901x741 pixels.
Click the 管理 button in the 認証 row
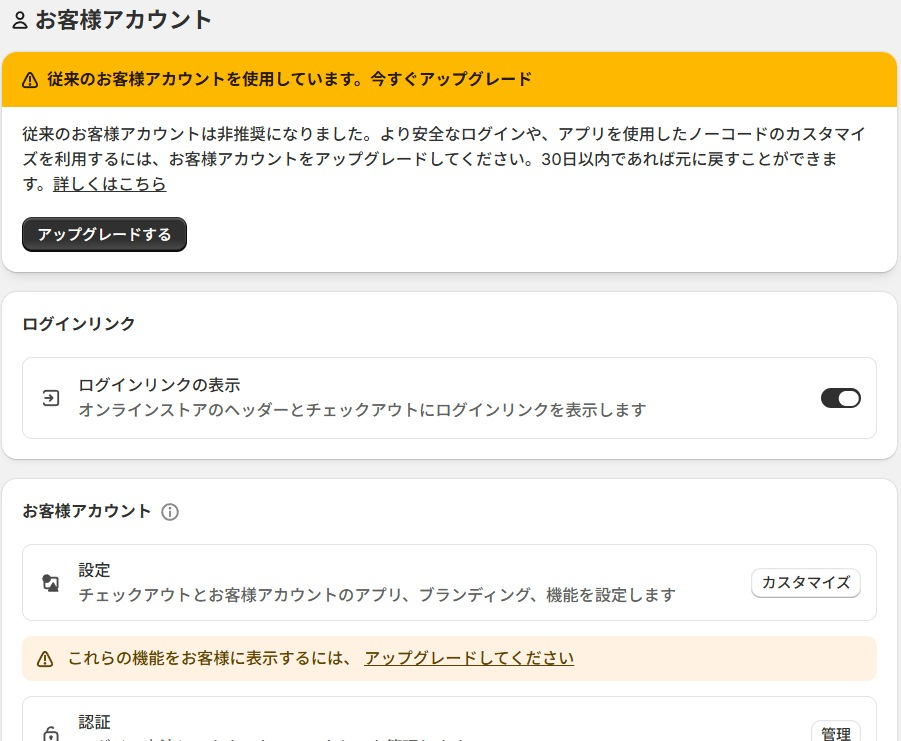point(835,733)
